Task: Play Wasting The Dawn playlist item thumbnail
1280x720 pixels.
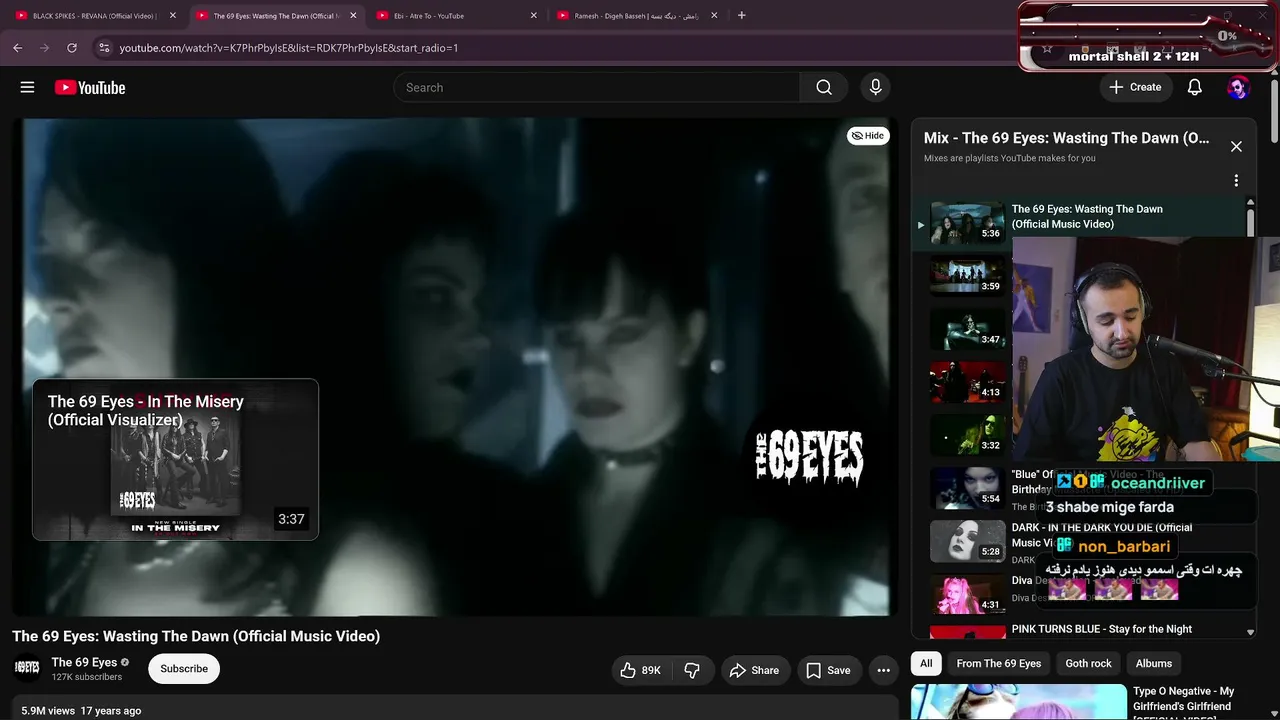Action: 967,223
